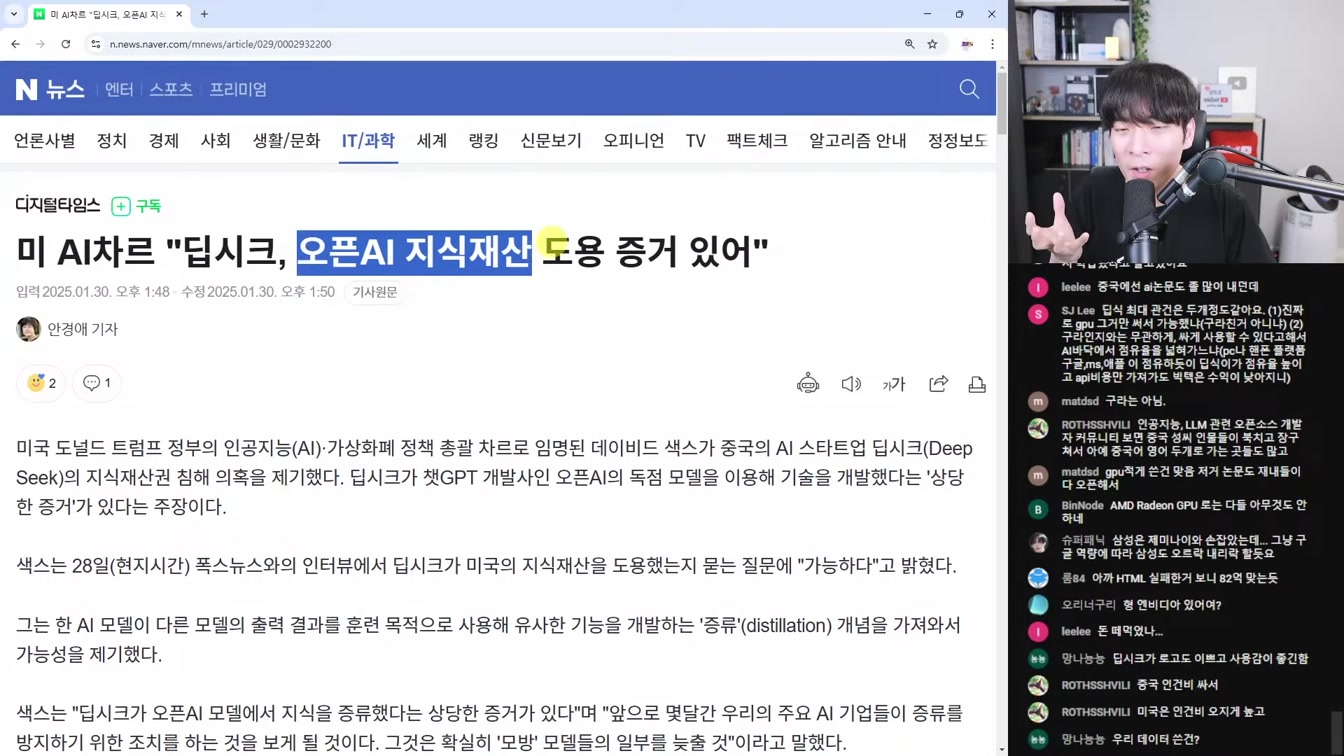Screen dimensions: 1344x756
Task: Click the 구독 subscribe button
Action: 148,206
